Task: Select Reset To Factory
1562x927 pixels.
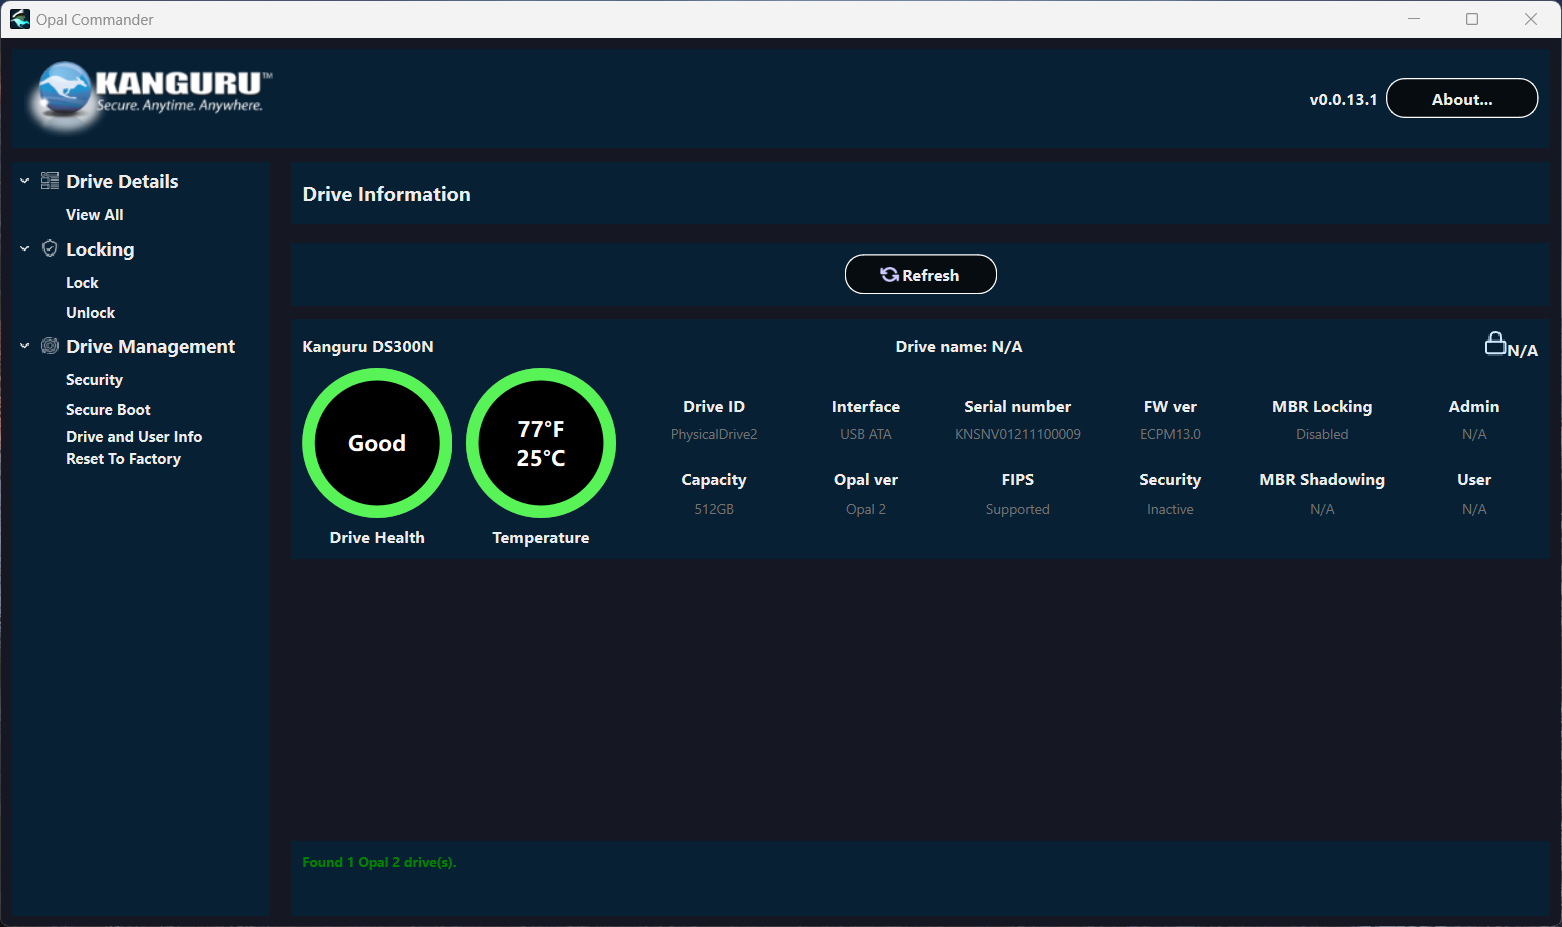Action: (x=123, y=459)
